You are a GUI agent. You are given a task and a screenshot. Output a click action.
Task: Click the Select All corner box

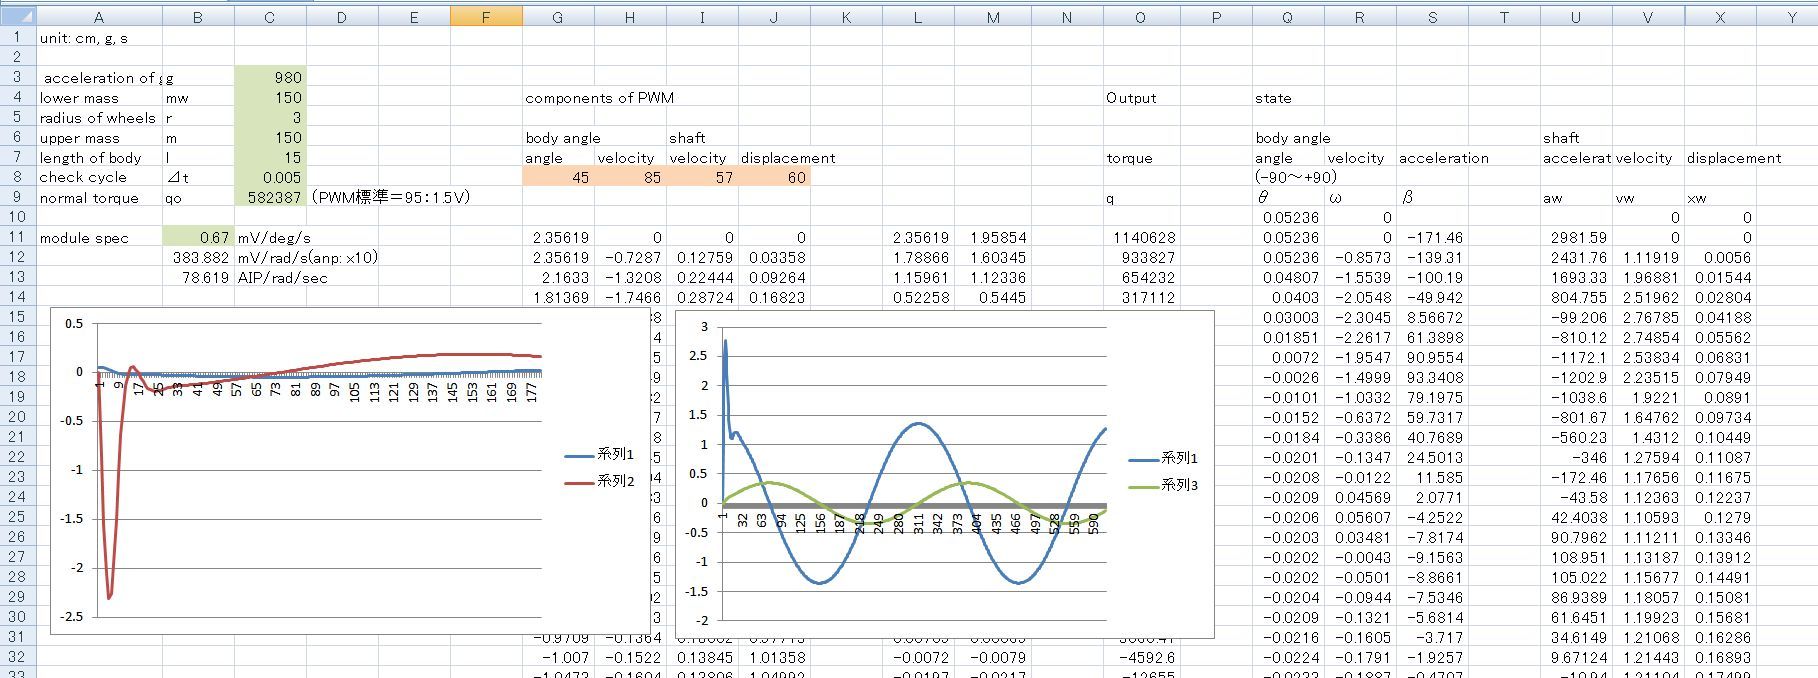pos(18,17)
